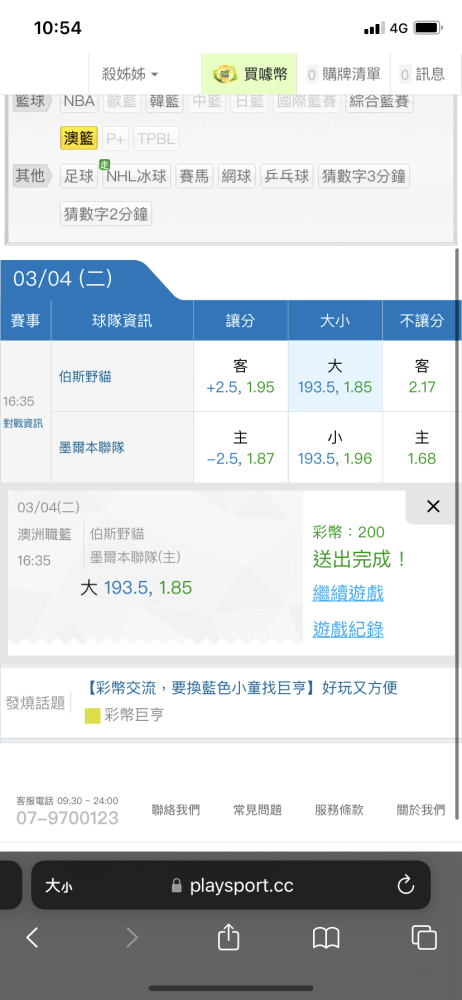Image resolution: width=462 pixels, height=1000 pixels.
Task: Choose the 足球 sport button
Action: click(x=79, y=176)
